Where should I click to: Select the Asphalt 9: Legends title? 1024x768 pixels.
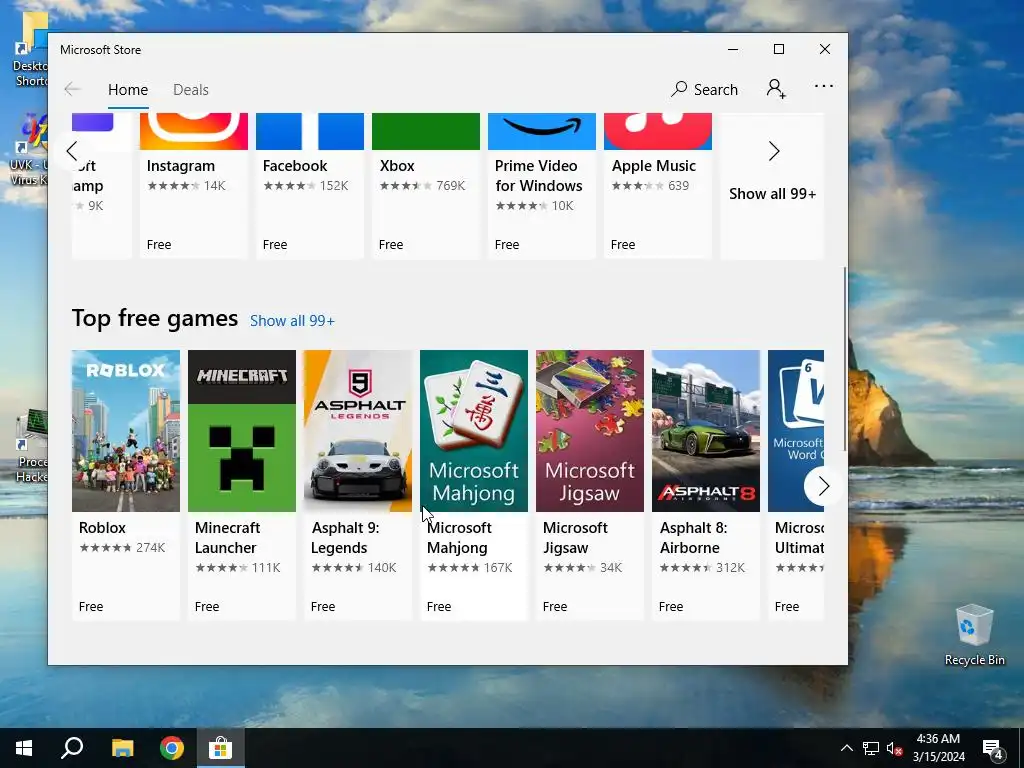coord(345,537)
